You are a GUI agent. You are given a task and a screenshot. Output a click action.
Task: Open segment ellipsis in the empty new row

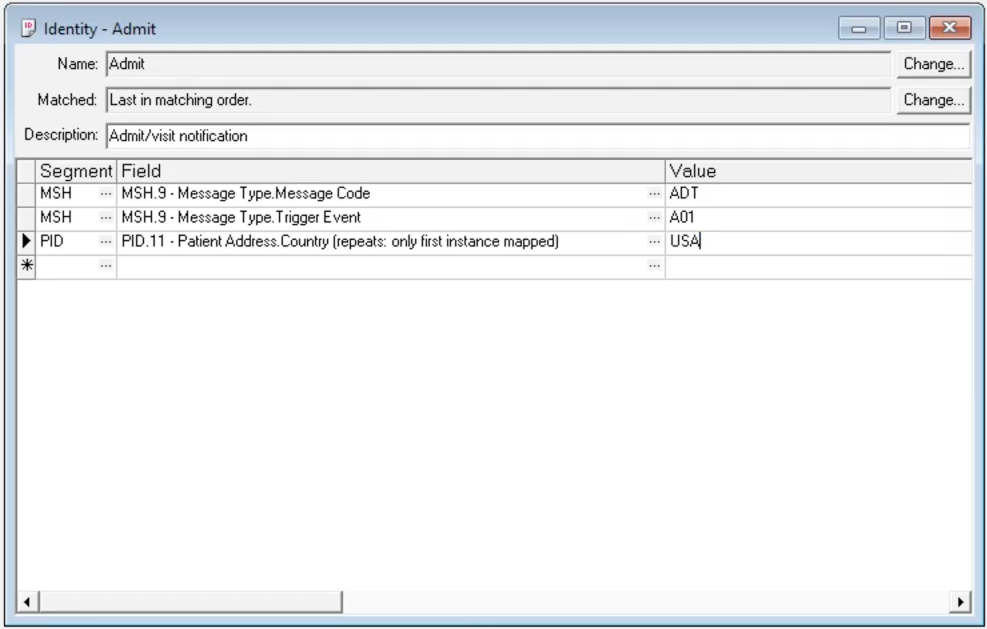(x=106, y=266)
